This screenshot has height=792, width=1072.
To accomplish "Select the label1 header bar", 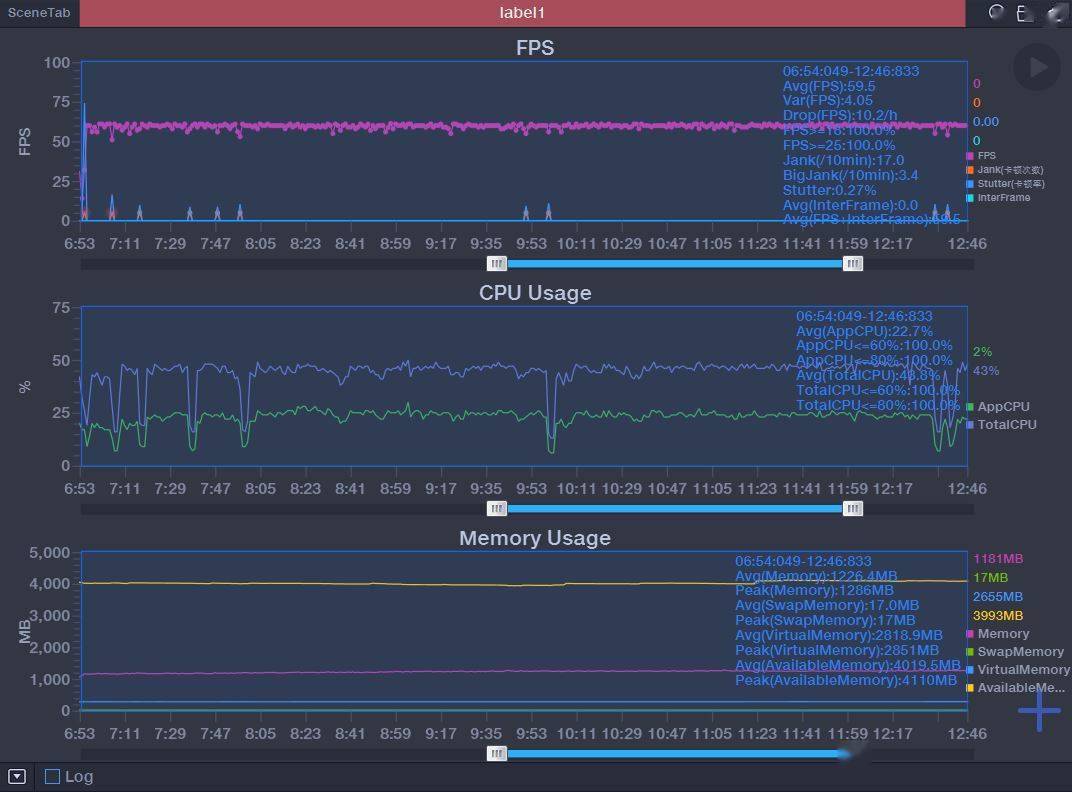I will pyautogui.click(x=522, y=13).
